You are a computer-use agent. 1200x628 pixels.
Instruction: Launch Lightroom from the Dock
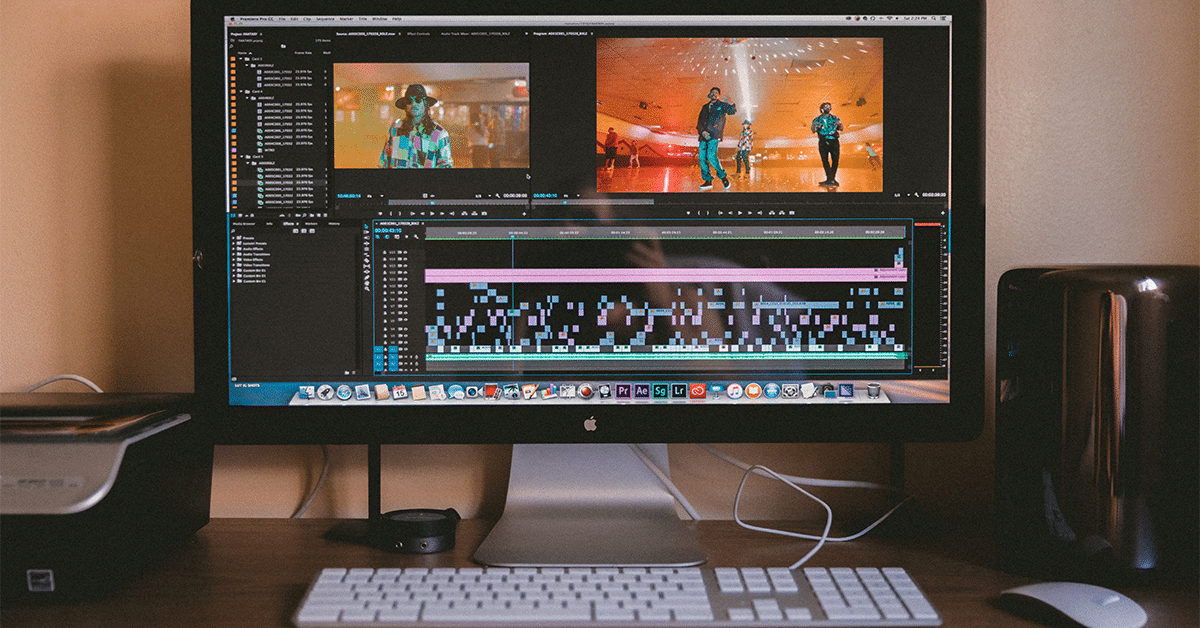679,390
